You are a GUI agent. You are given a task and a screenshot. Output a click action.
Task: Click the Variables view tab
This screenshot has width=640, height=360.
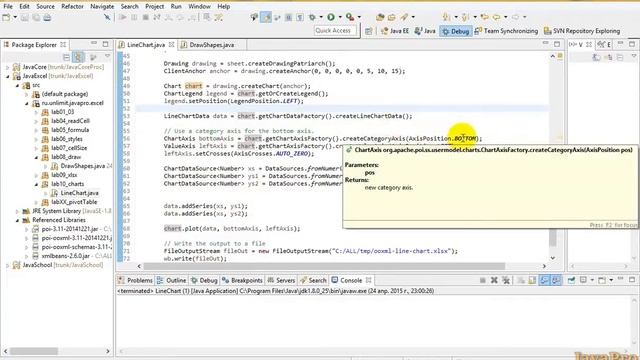pos(579,45)
